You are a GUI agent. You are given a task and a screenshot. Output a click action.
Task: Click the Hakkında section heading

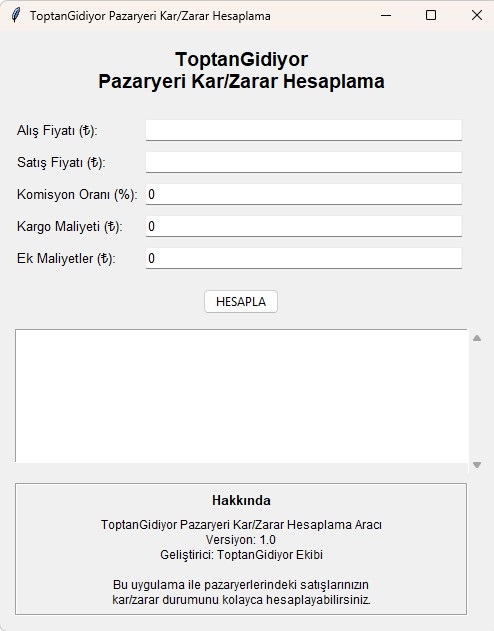[x=241, y=500]
